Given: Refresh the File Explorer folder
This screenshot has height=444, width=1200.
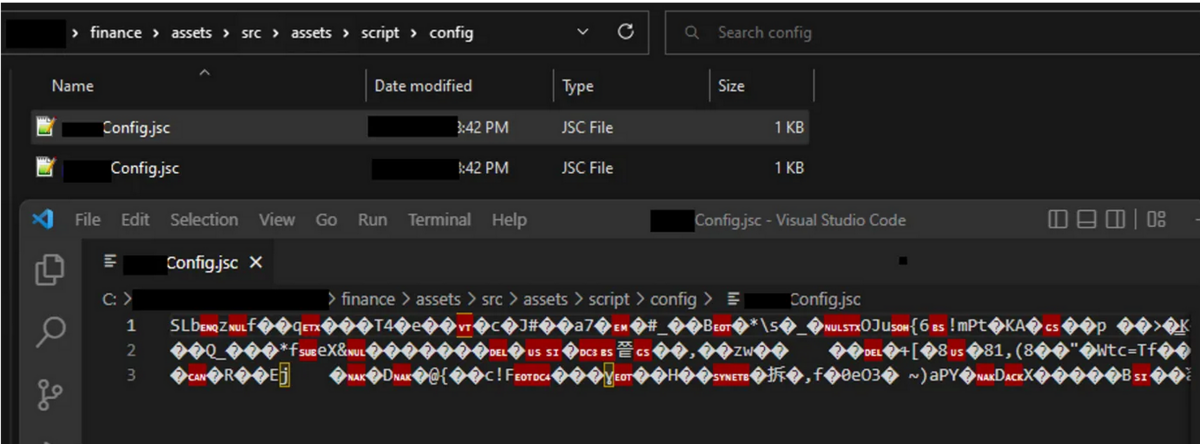Looking at the screenshot, I should coord(626,32).
